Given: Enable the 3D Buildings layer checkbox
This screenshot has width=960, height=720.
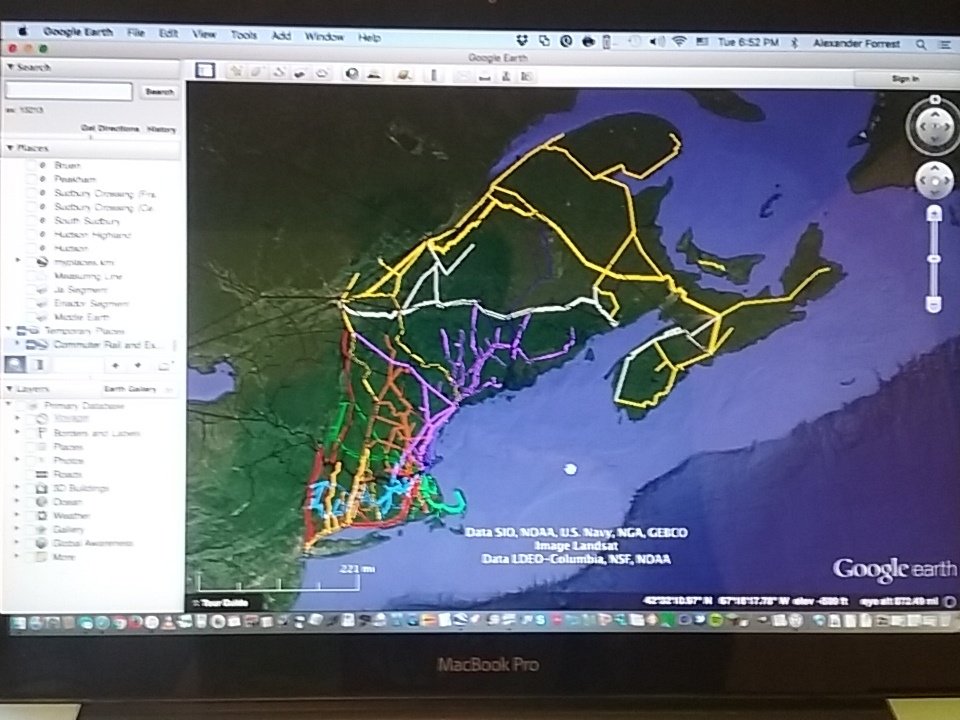Looking at the screenshot, I should pyautogui.click(x=29, y=488).
